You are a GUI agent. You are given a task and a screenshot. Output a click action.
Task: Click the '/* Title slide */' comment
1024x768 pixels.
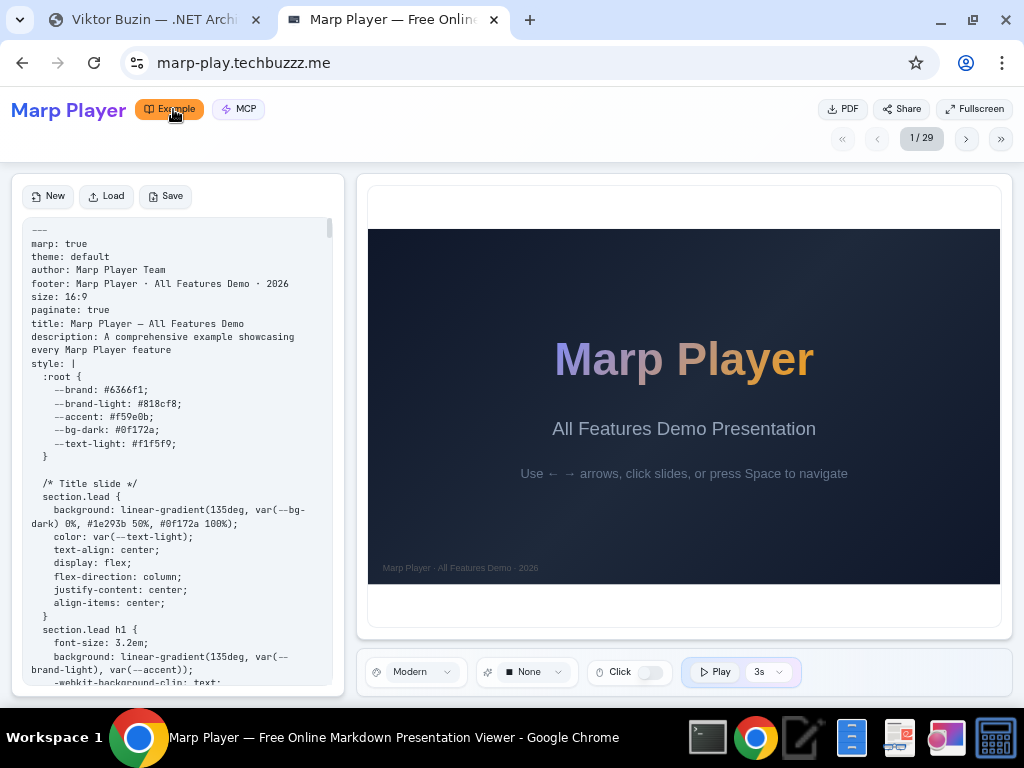pyautogui.click(x=90, y=484)
